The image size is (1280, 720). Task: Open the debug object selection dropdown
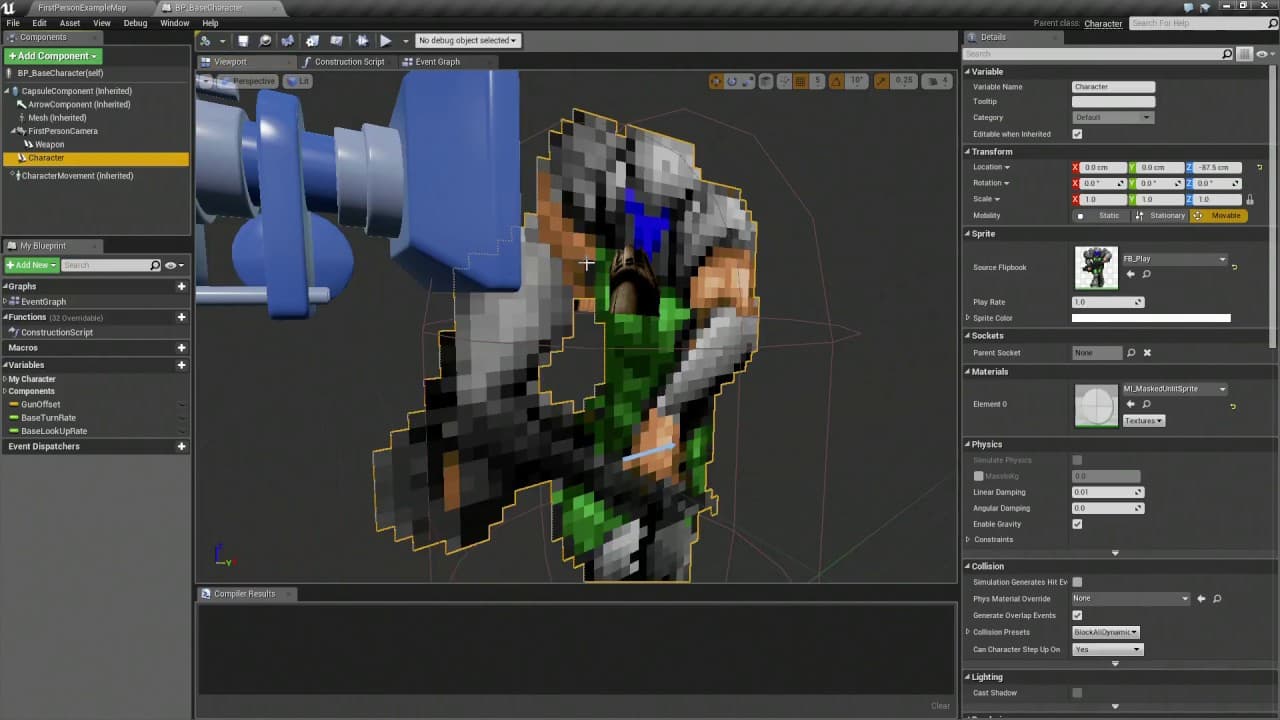467,41
